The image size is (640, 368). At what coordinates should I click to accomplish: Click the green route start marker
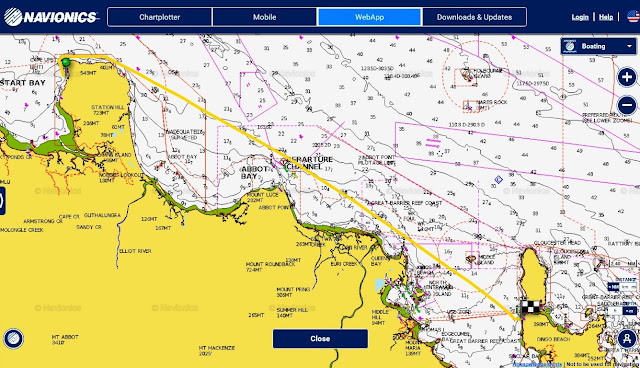tap(66, 62)
